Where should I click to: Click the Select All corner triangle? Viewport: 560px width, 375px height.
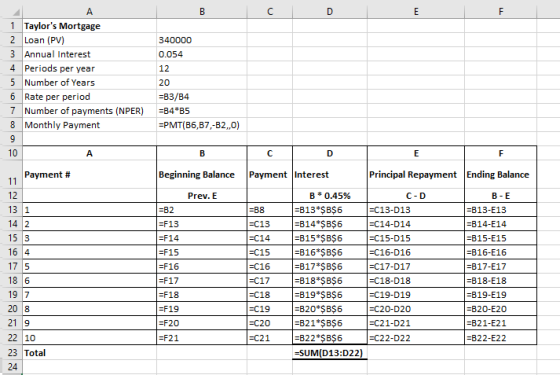[x=16, y=13]
